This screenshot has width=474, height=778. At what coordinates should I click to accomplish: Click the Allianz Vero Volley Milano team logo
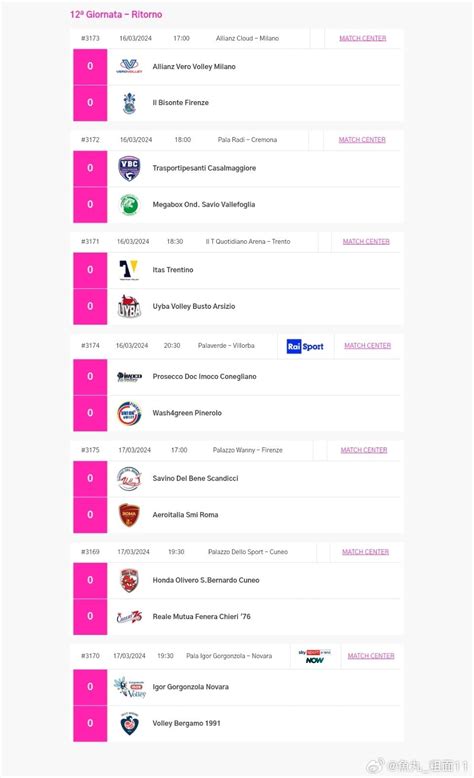pyautogui.click(x=129, y=66)
